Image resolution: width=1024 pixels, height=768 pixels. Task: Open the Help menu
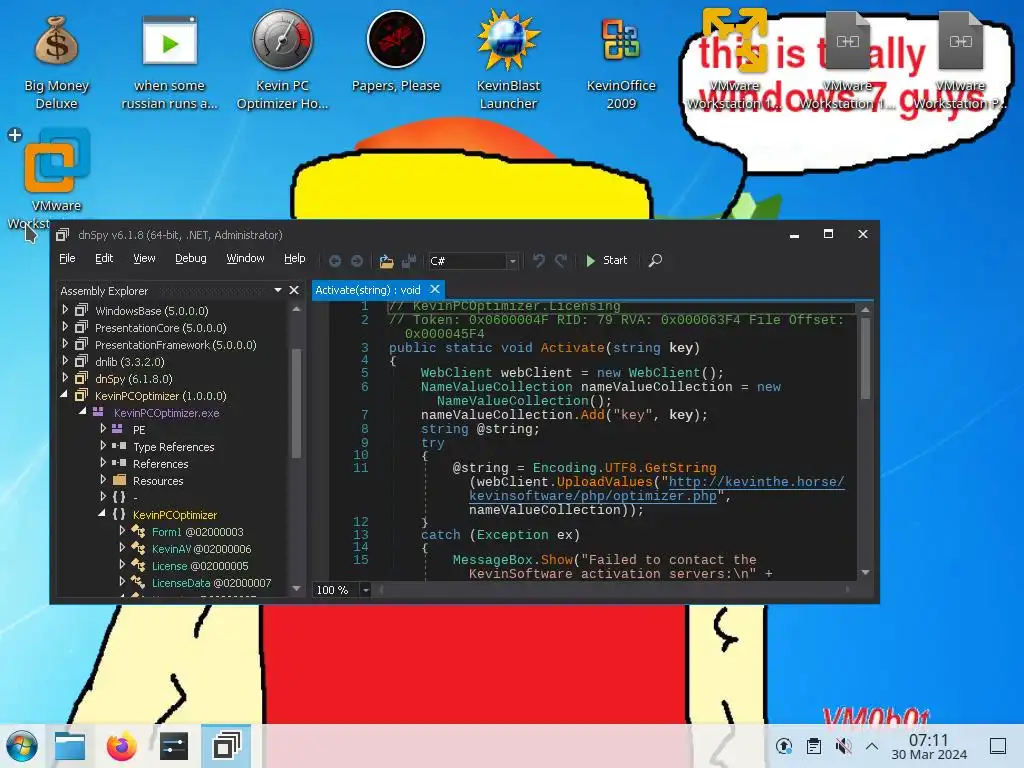[x=295, y=258]
